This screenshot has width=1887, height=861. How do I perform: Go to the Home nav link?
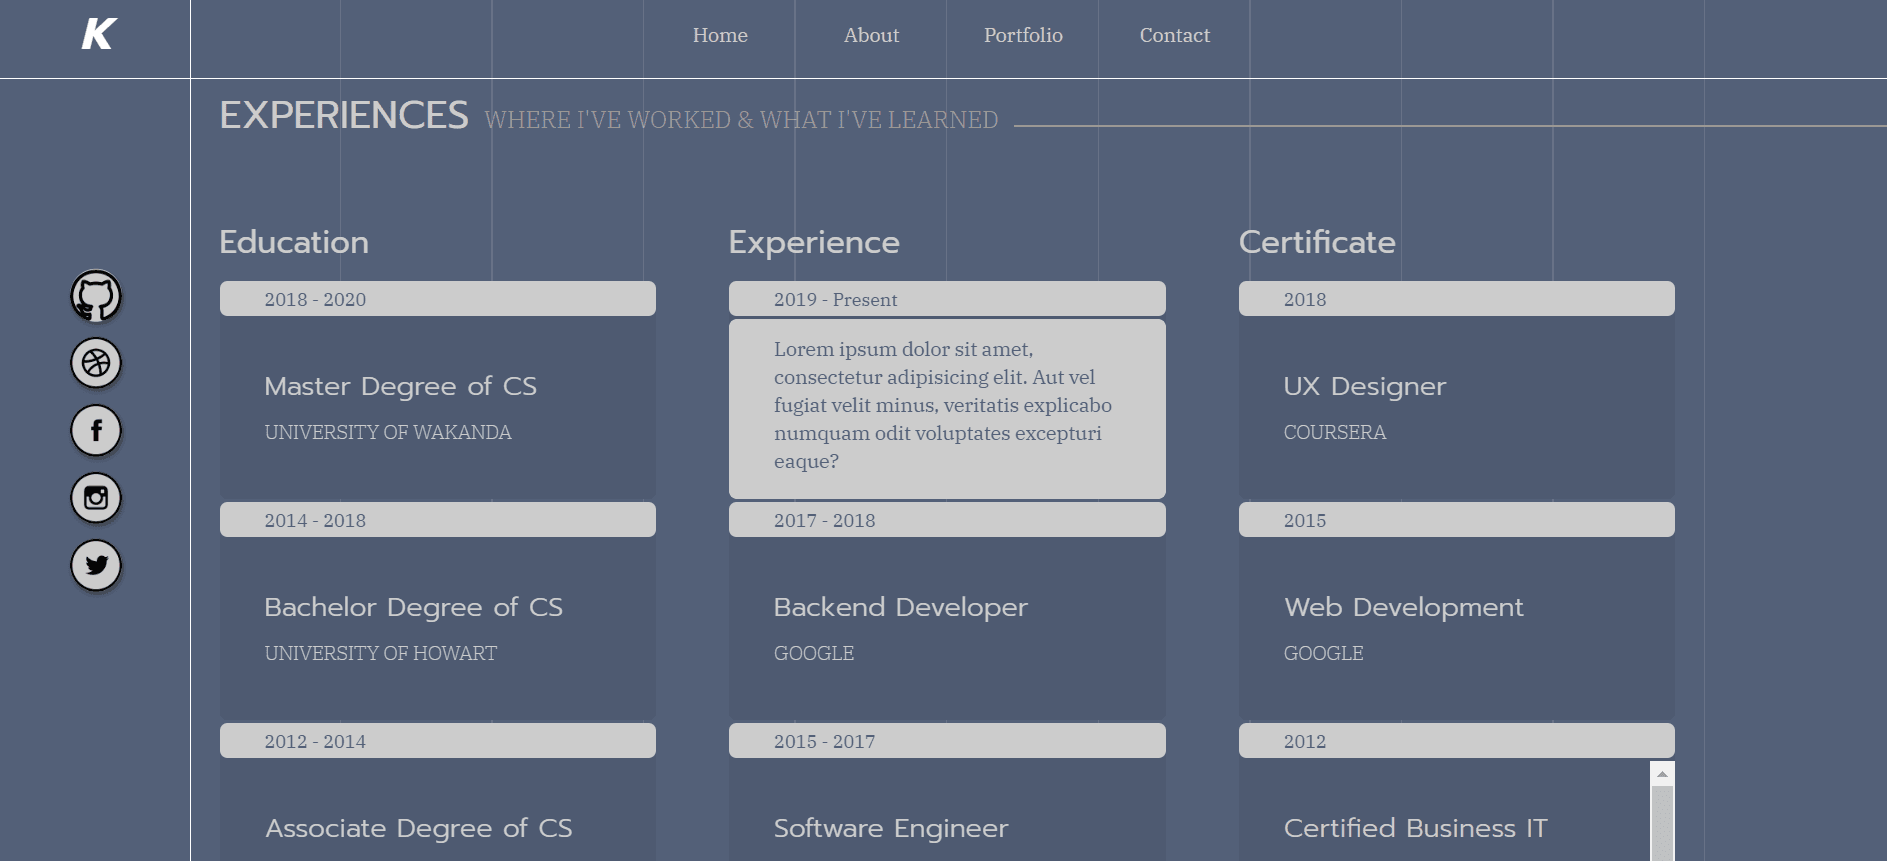(x=720, y=36)
